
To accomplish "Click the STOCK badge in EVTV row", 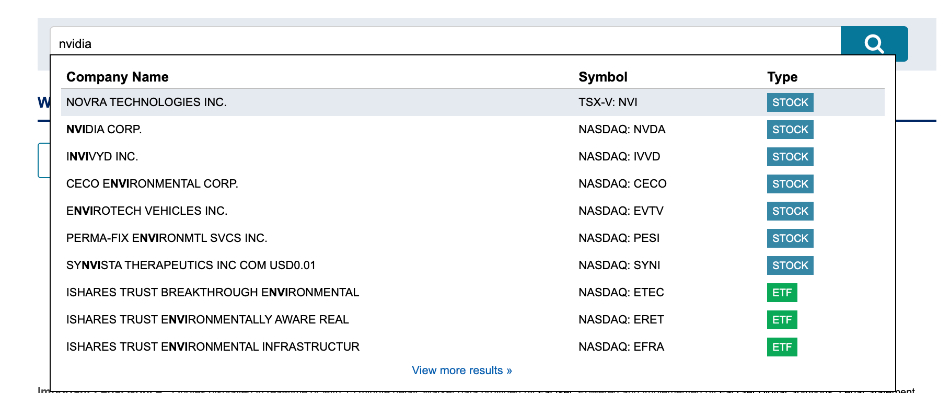I will tap(790, 211).
